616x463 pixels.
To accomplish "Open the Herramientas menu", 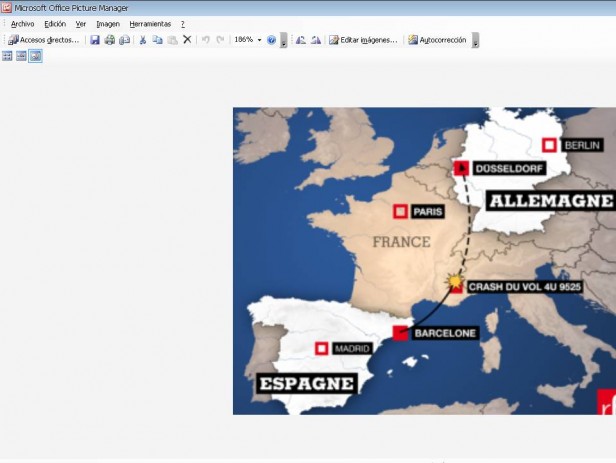I will pyautogui.click(x=150, y=23).
